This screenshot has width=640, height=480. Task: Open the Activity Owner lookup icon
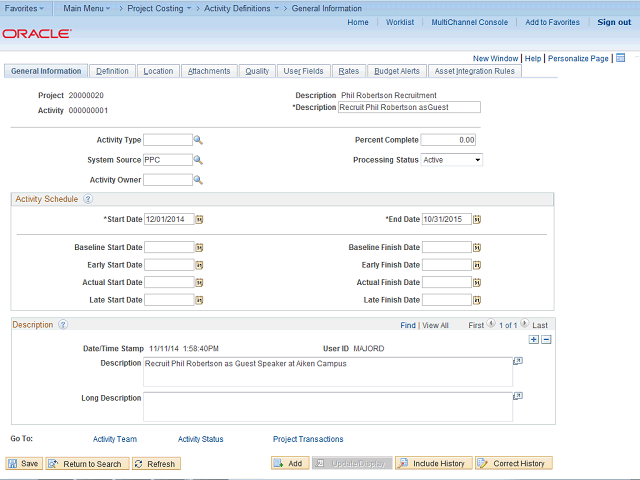coord(198,180)
